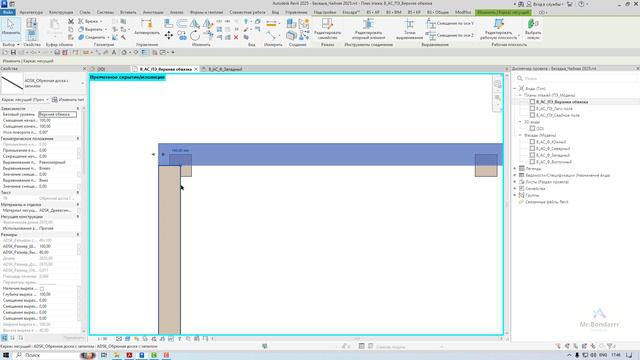This screenshot has width=640, height=360.
Task: Click the Align tool icon
Action: tap(169, 23)
